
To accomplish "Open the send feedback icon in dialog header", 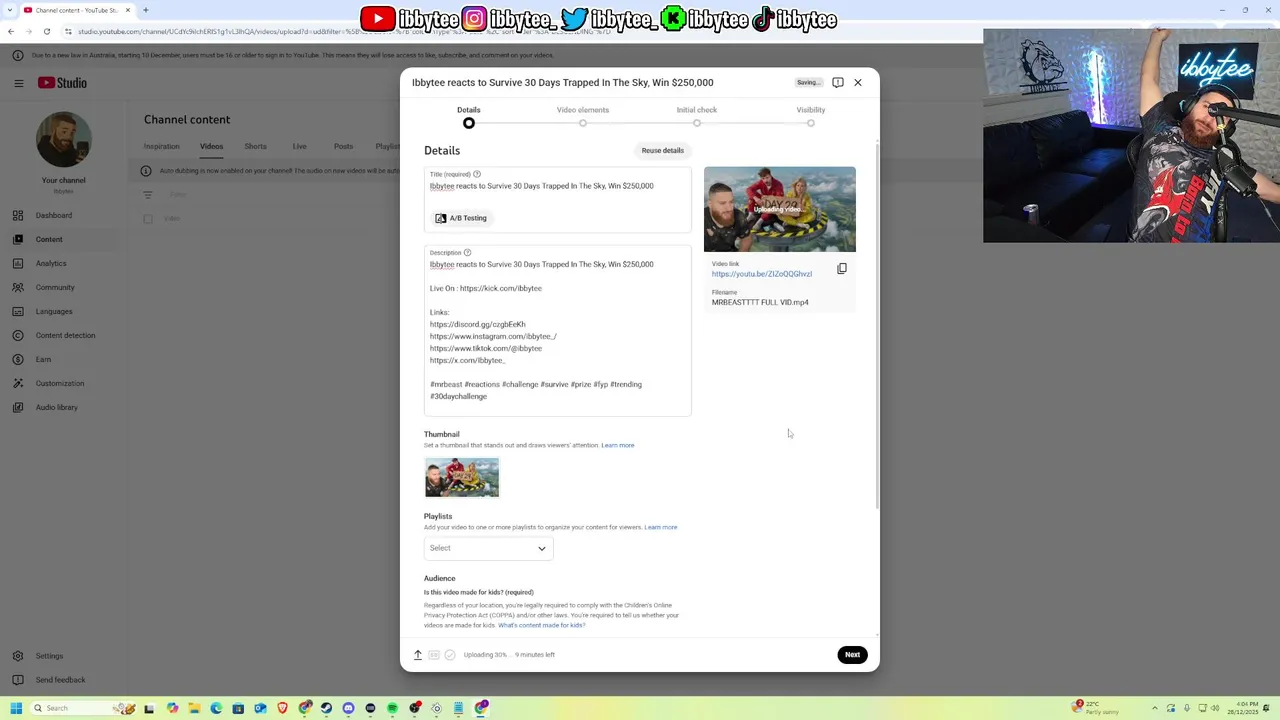I will pyautogui.click(x=838, y=82).
